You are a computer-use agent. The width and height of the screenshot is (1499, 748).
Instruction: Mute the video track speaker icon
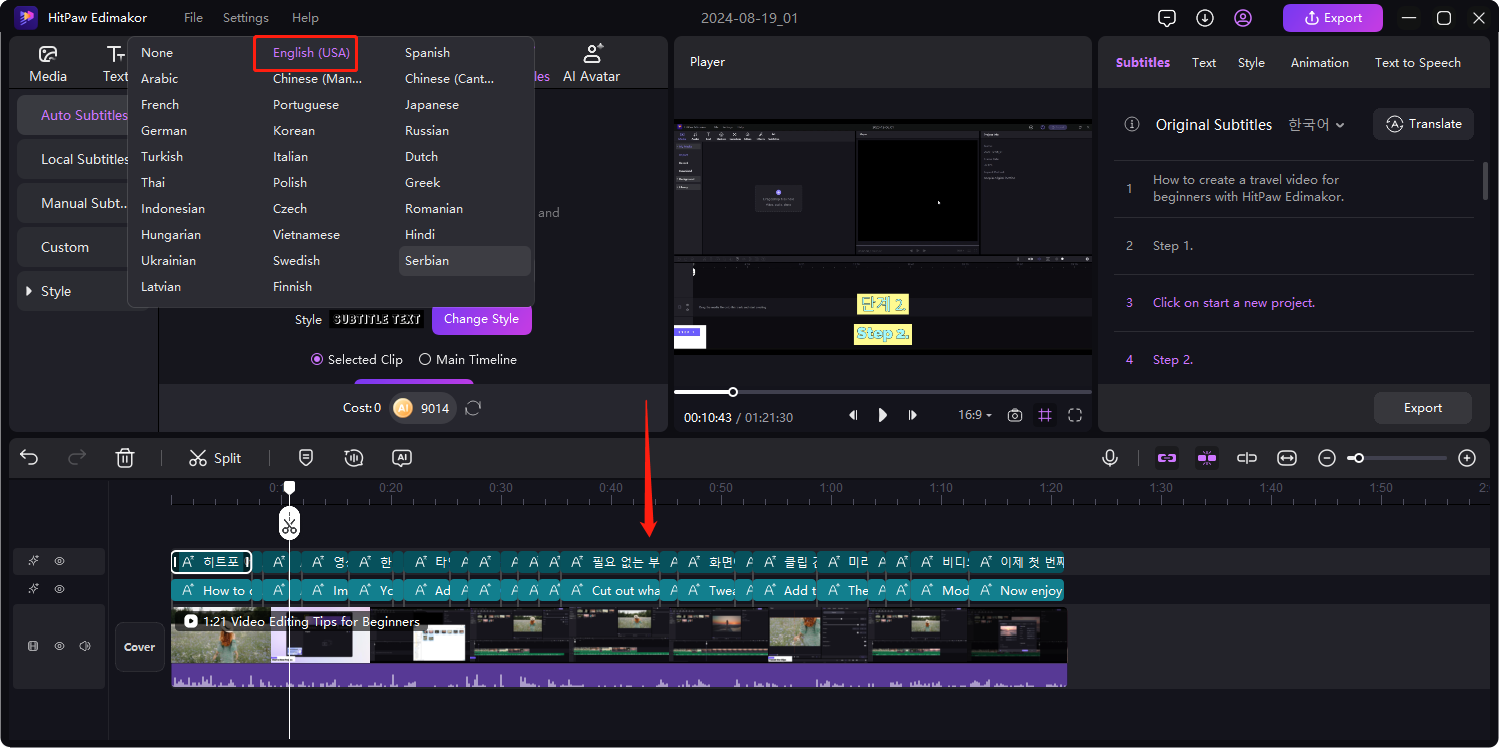[x=85, y=647]
